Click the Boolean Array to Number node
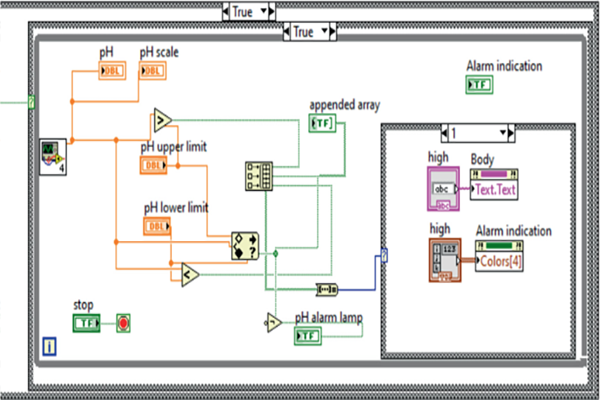600x400 pixels. [x=326, y=289]
